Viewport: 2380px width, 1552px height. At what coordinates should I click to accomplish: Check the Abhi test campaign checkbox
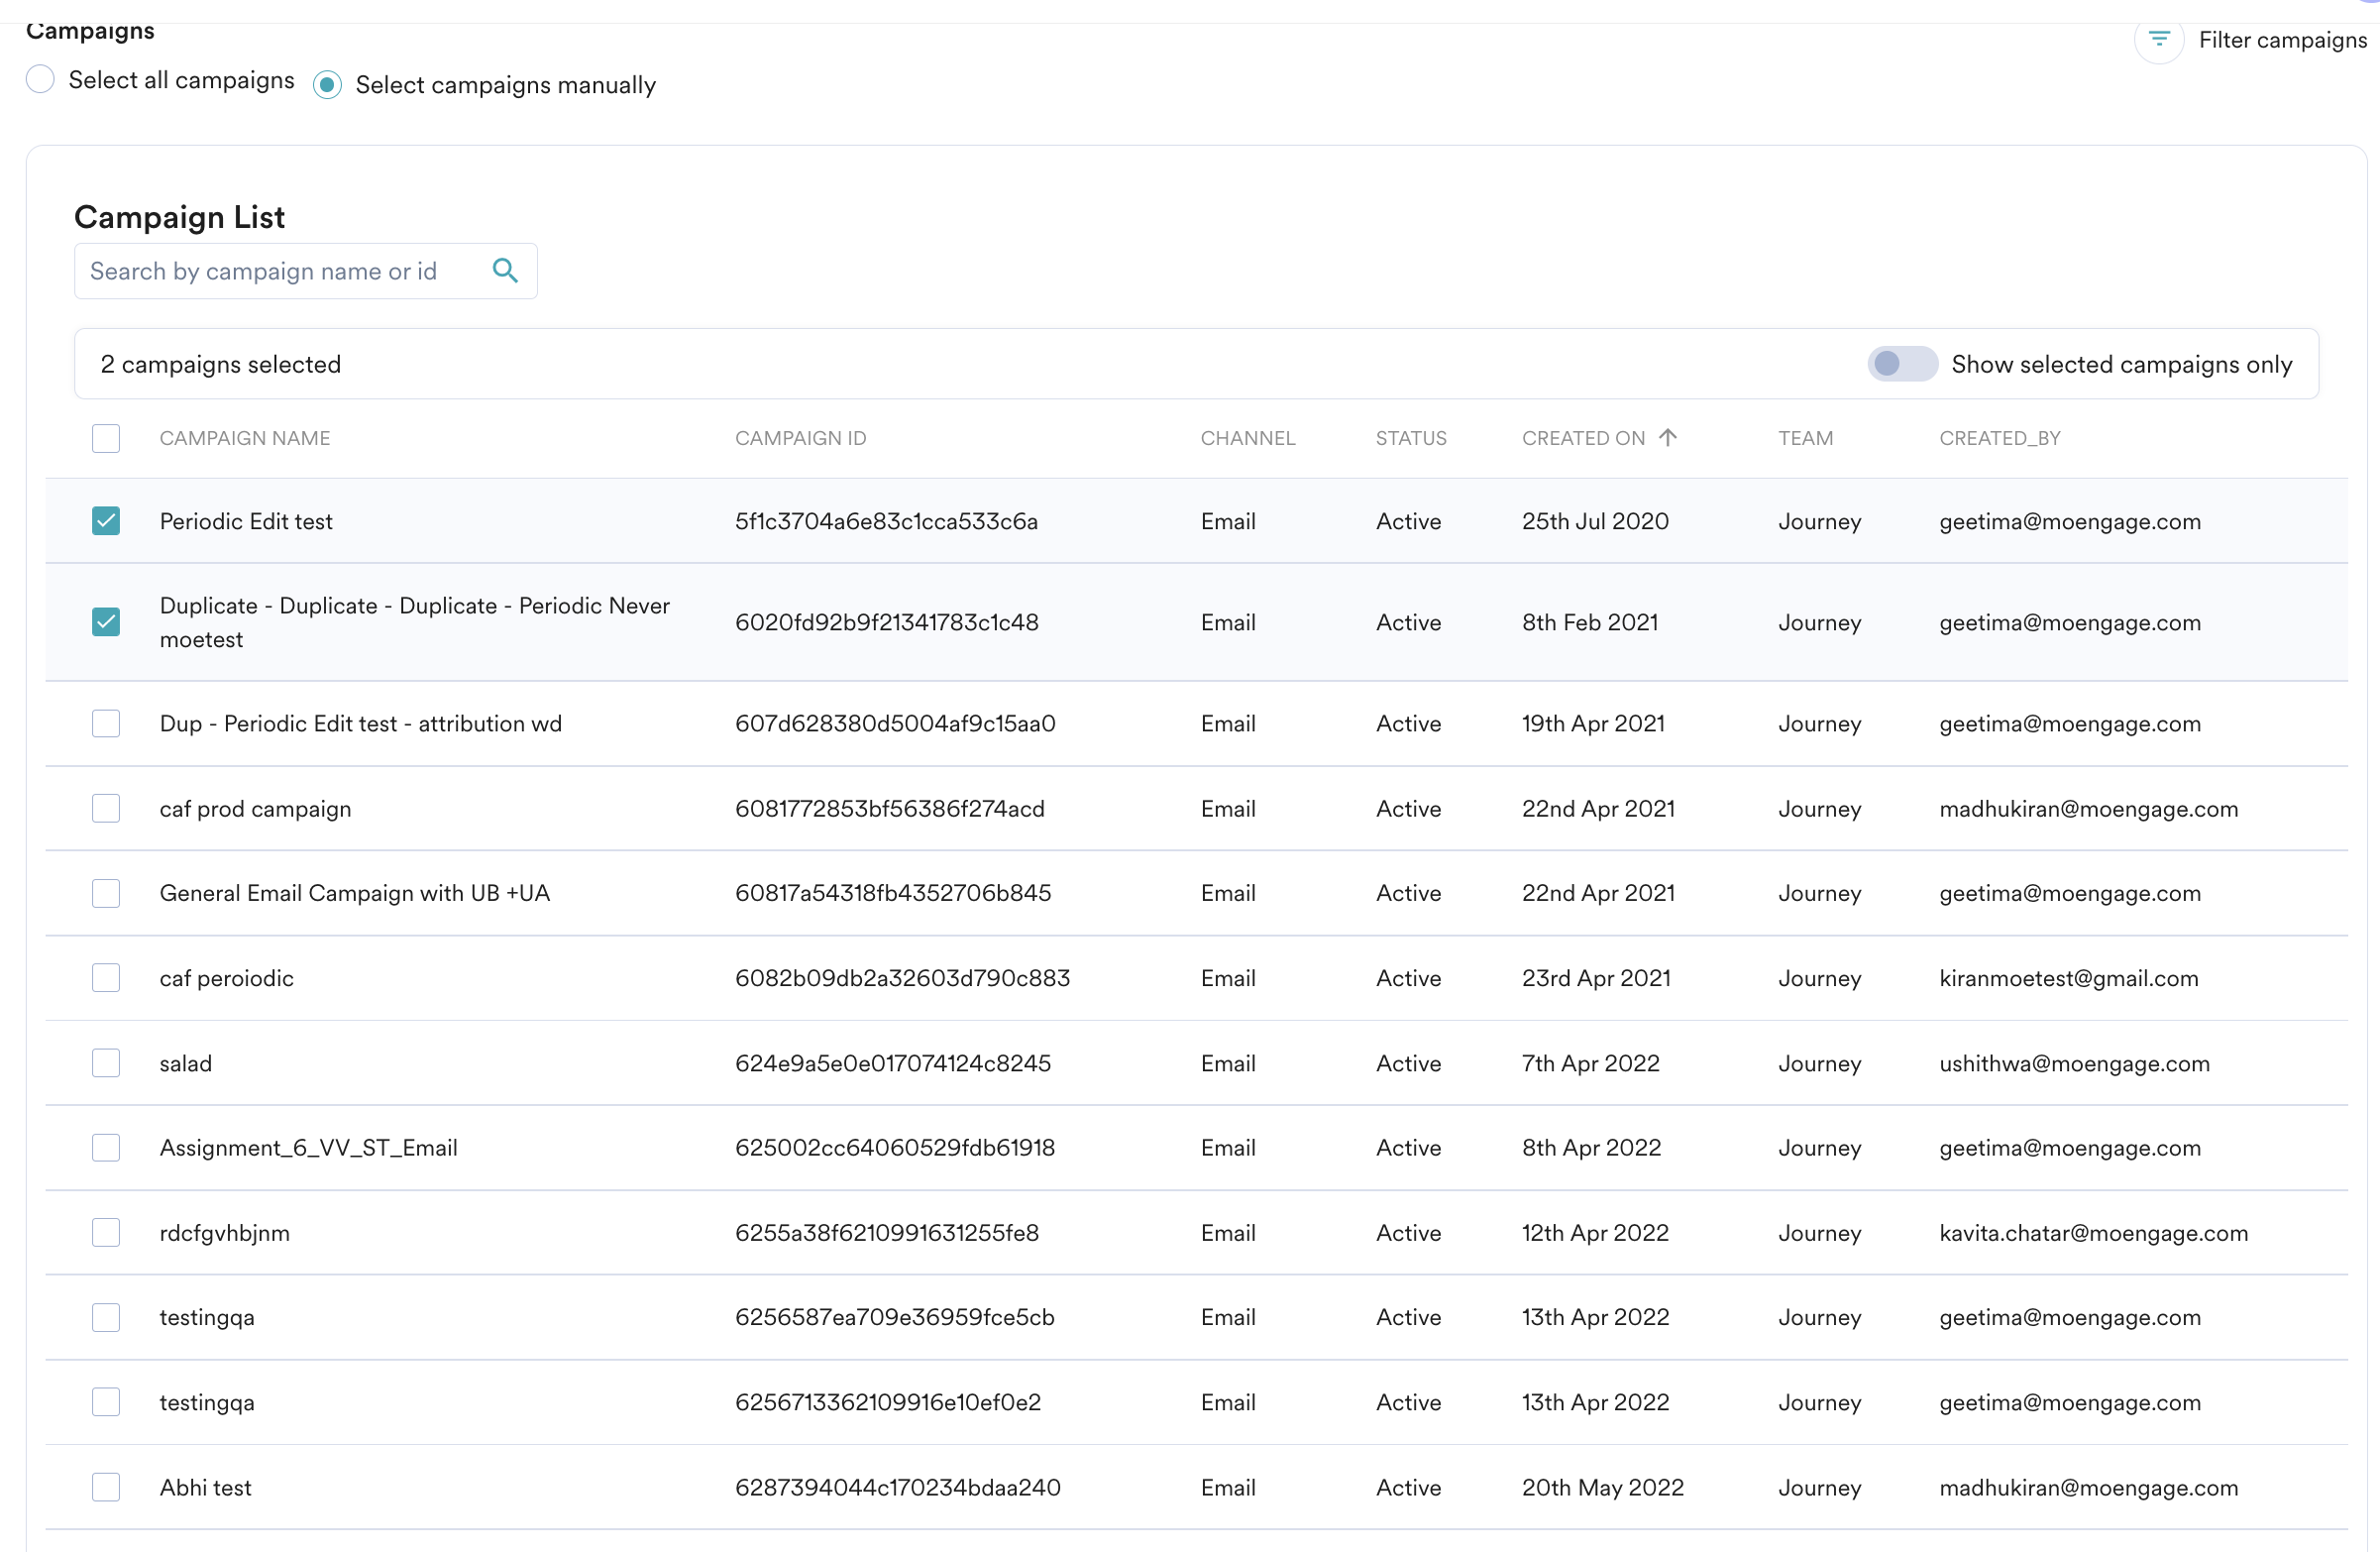click(106, 1487)
